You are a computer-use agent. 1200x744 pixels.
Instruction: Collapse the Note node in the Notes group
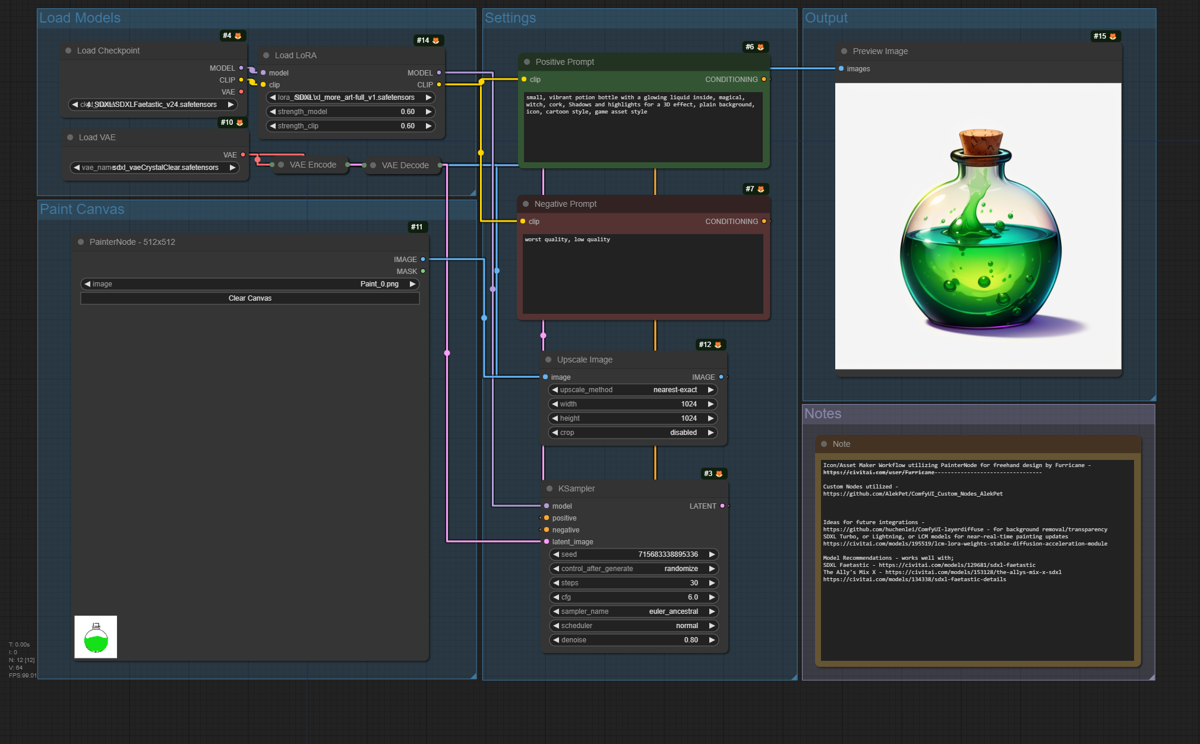click(828, 443)
